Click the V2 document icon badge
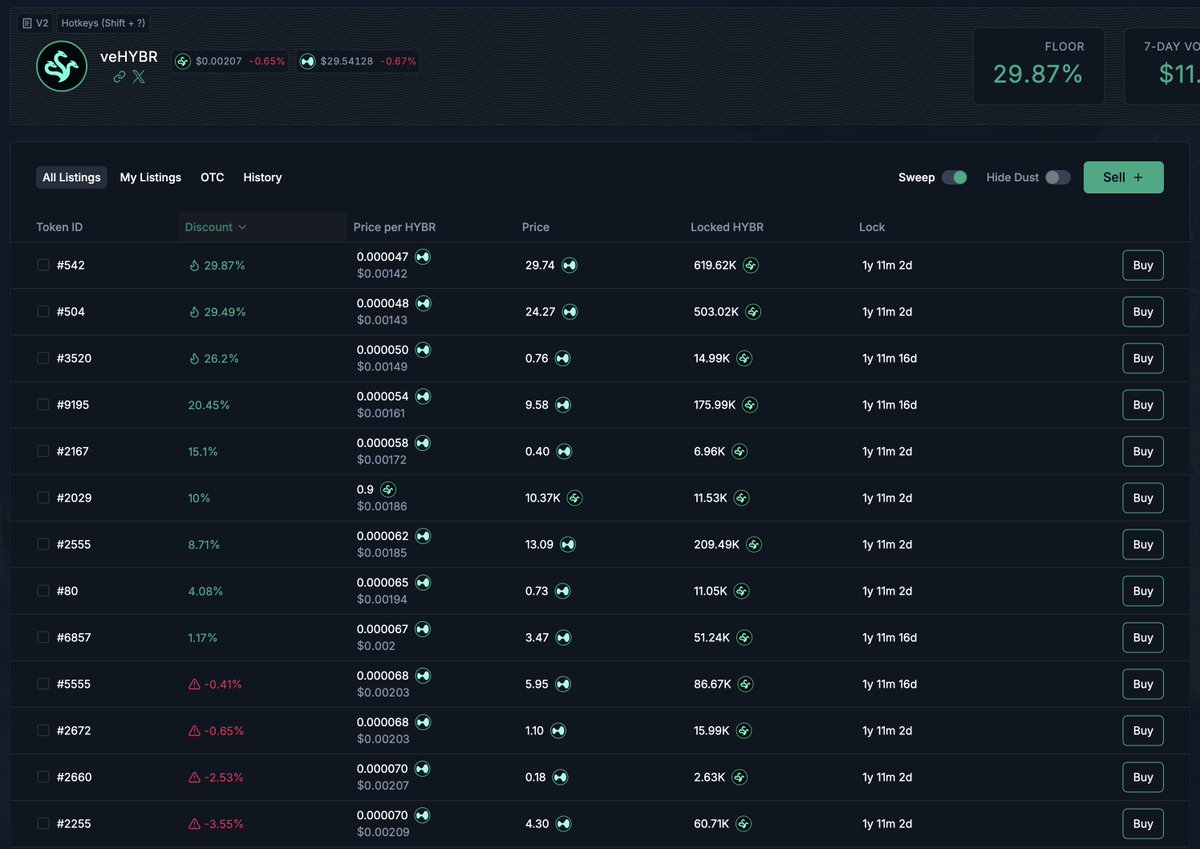Viewport: 1200px width, 849px height. click(x=35, y=22)
